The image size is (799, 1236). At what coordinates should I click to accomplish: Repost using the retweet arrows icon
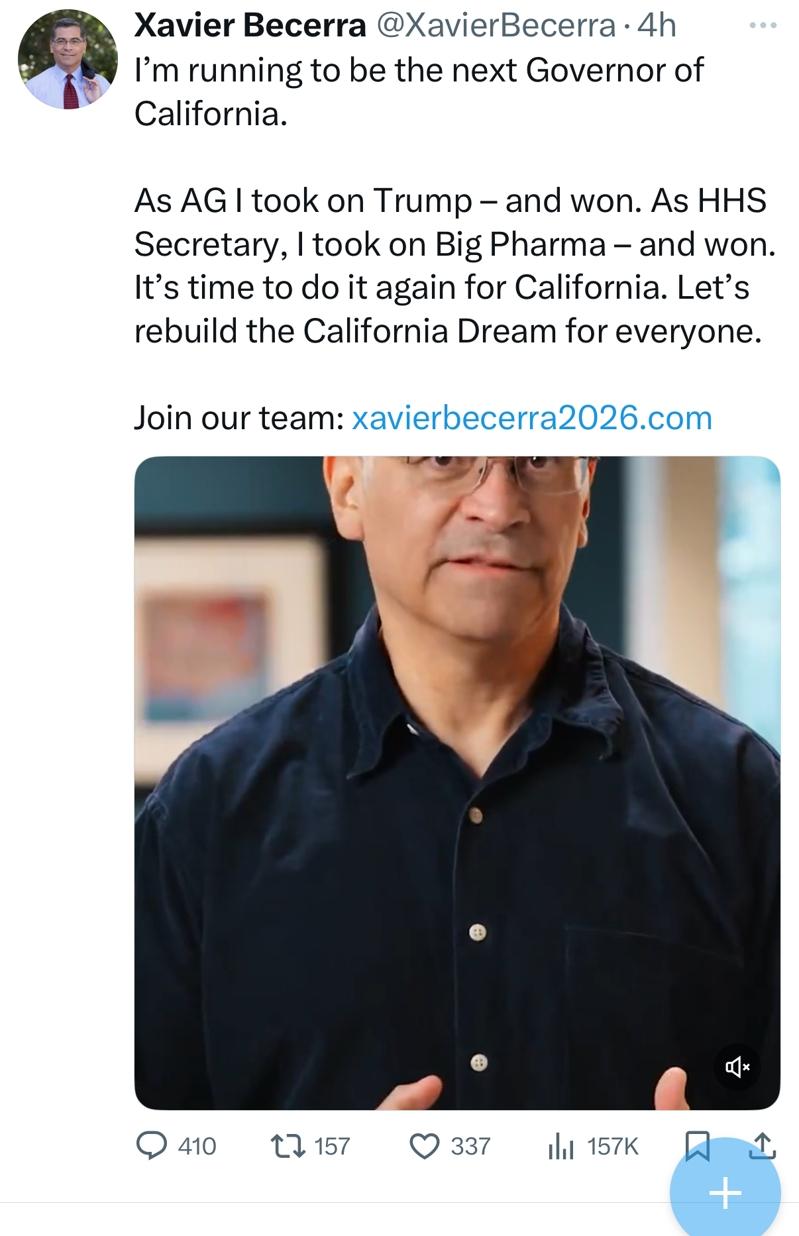point(288,1145)
